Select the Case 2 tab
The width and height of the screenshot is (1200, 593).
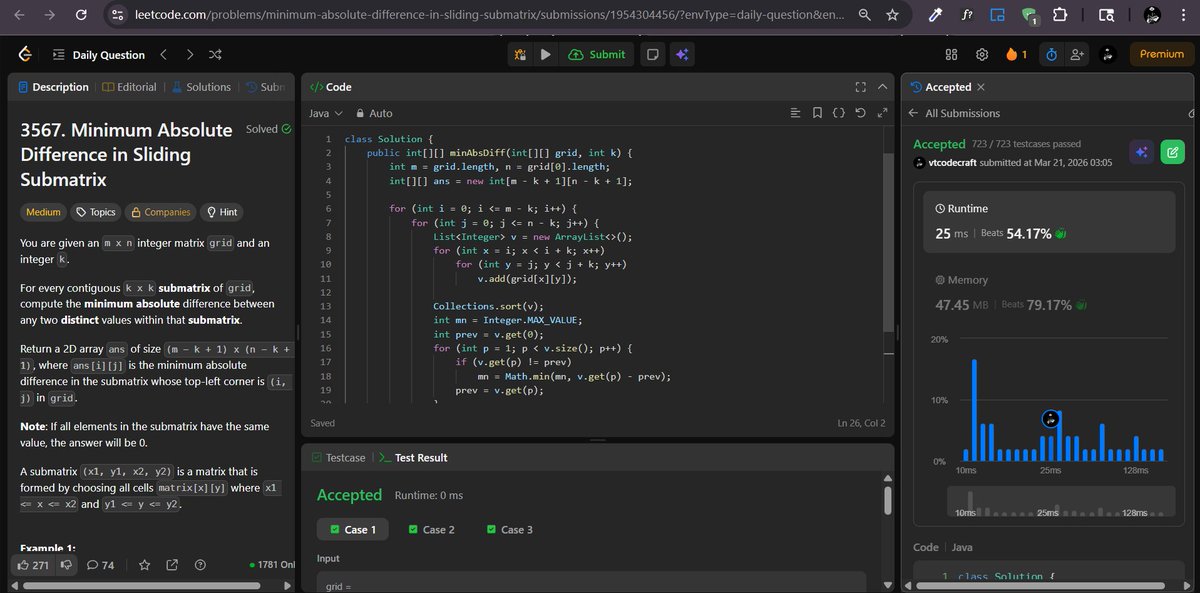[433, 529]
